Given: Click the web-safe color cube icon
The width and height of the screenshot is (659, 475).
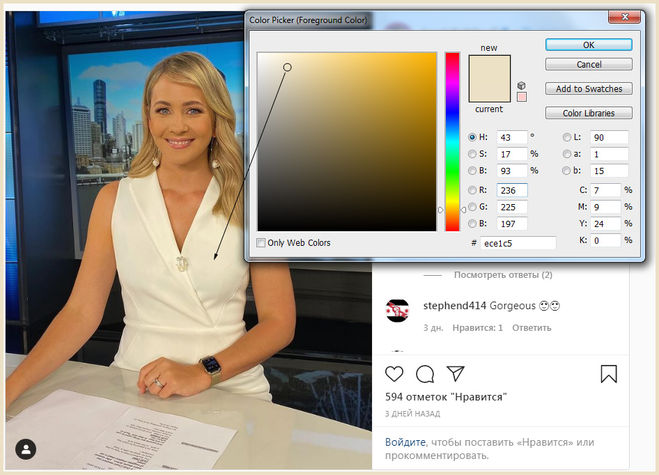Looking at the screenshot, I should [521, 86].
